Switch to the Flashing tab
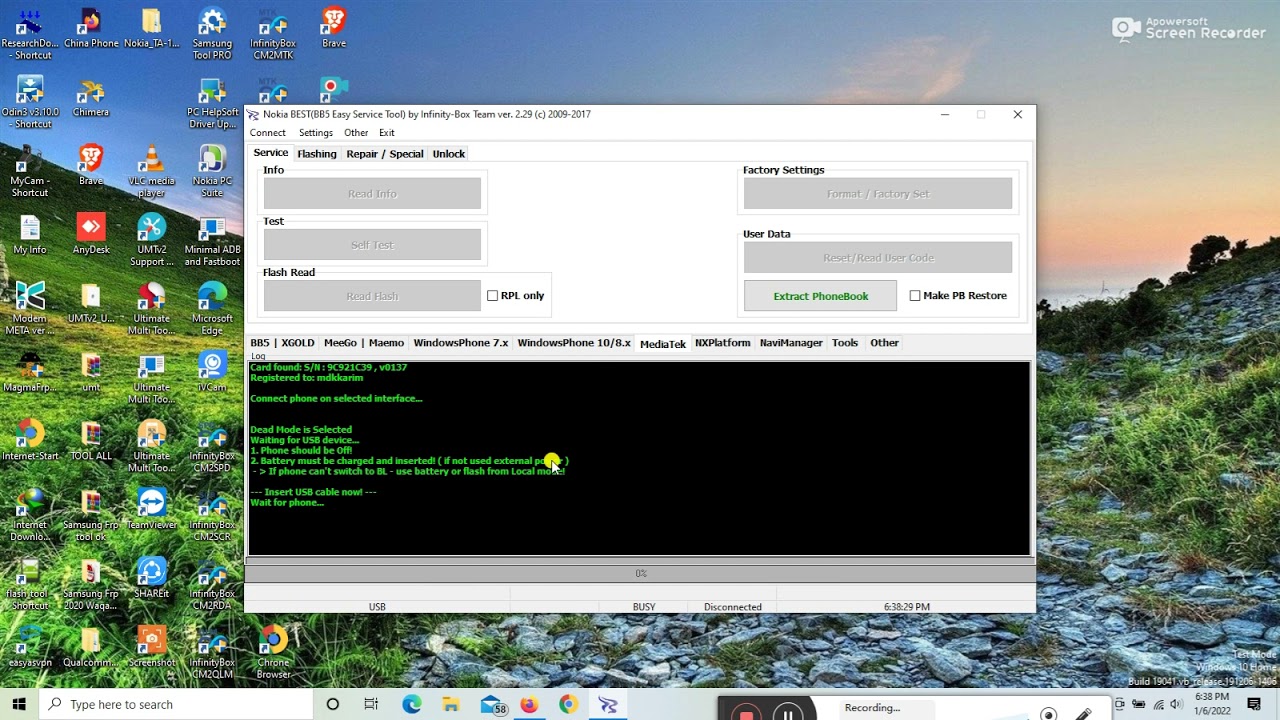 (317, 154)
